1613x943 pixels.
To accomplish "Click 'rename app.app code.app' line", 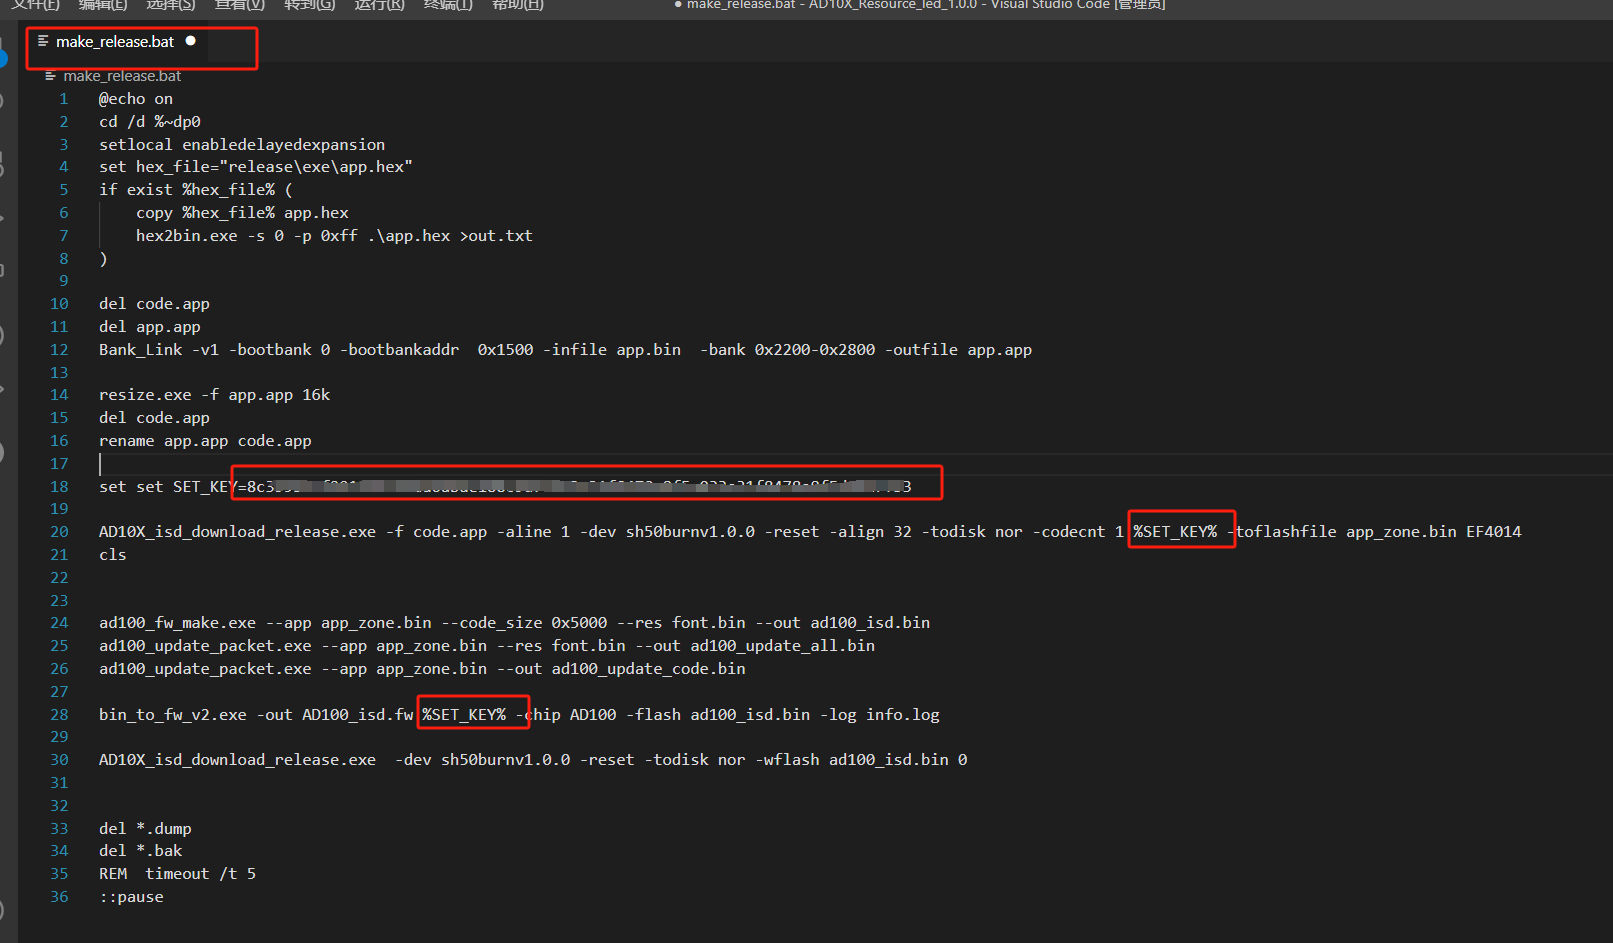I will coord(205,441).
